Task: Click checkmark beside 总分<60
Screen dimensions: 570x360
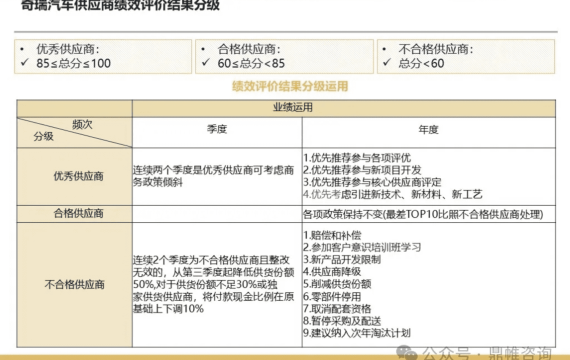Action: 387,63
